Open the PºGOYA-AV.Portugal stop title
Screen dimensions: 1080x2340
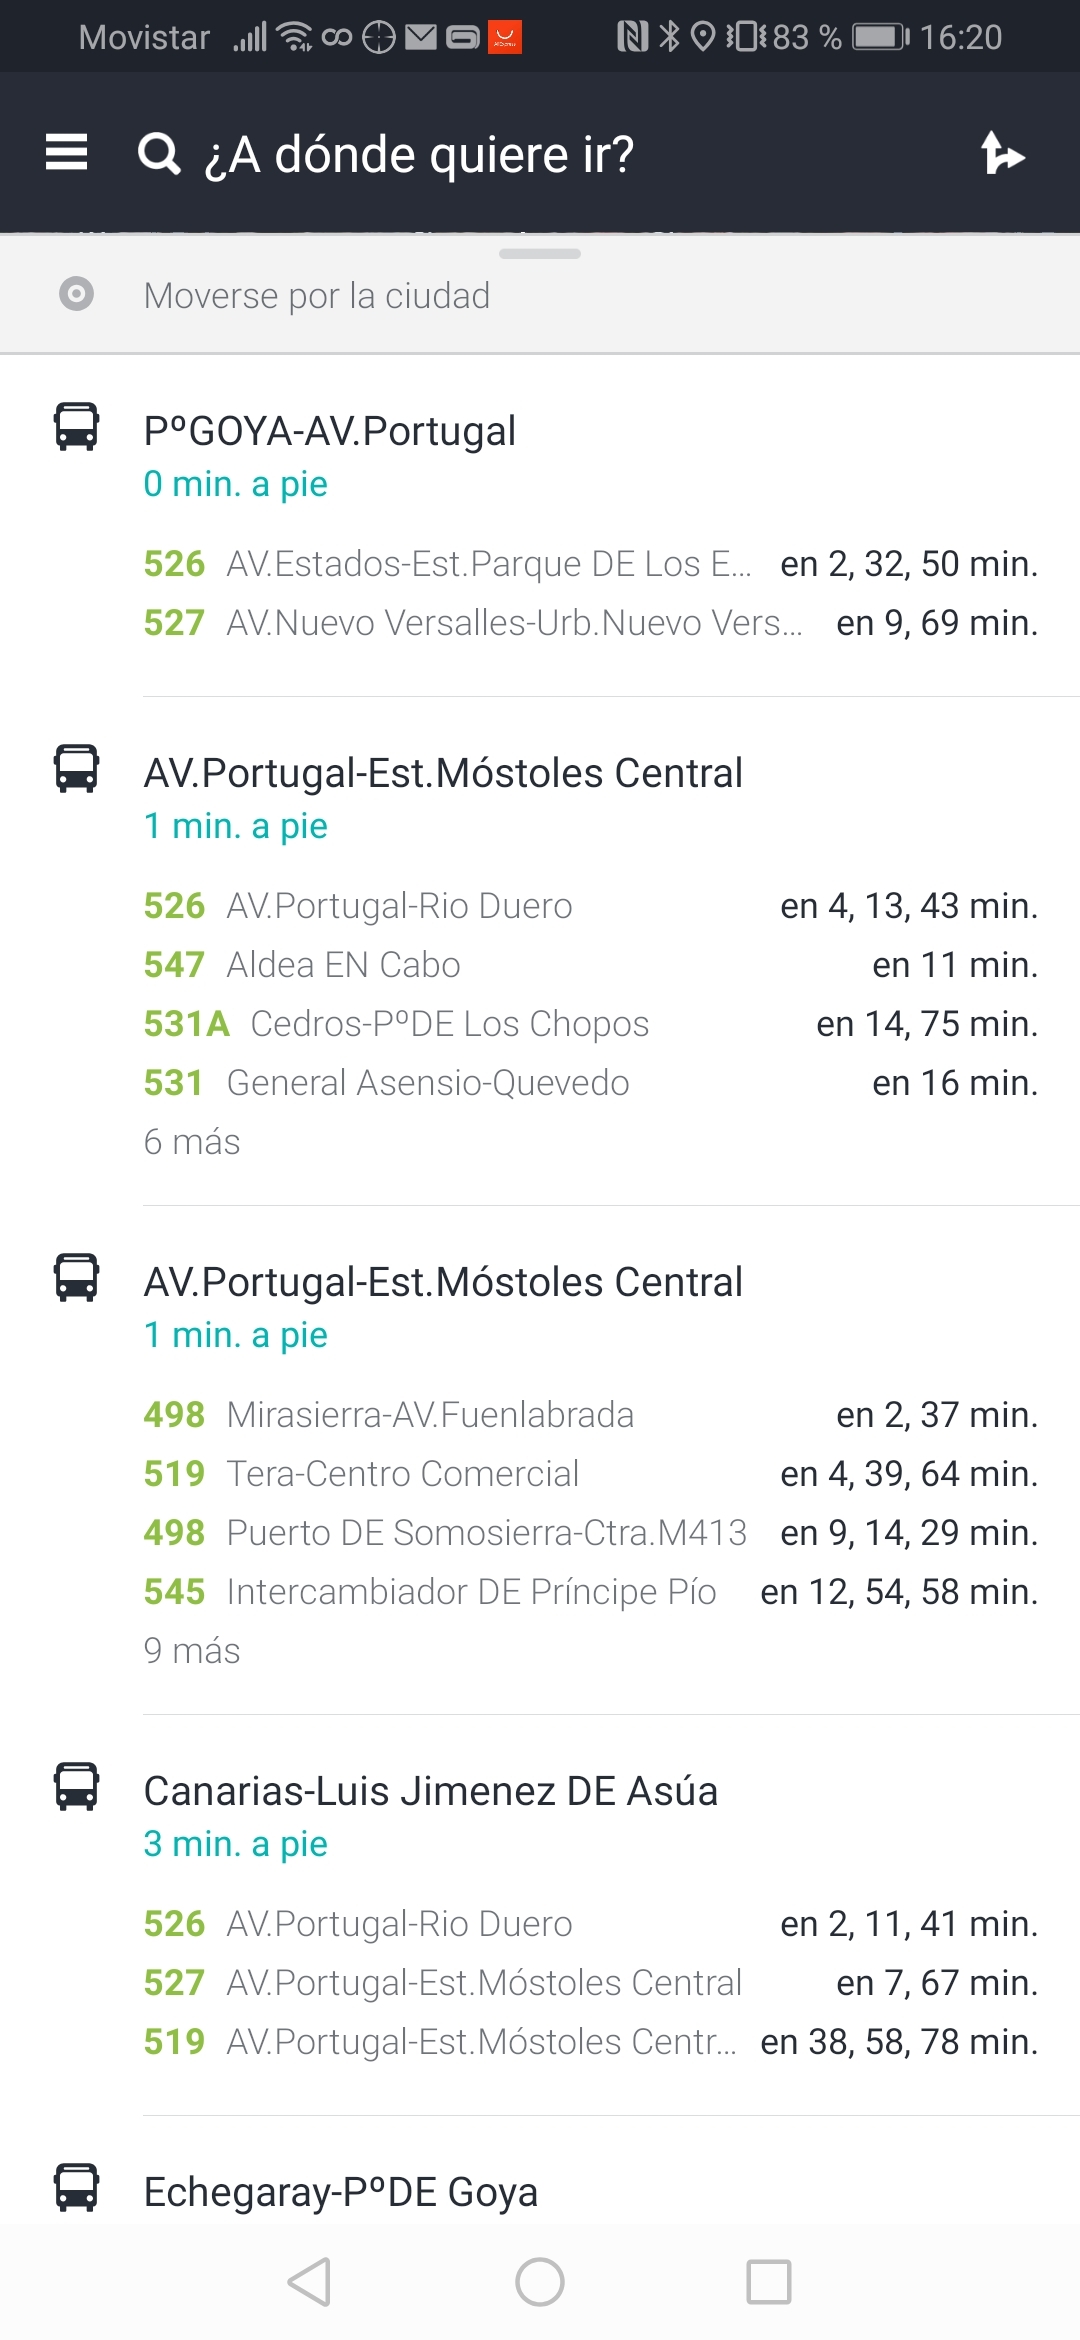(x=330, y=431)
